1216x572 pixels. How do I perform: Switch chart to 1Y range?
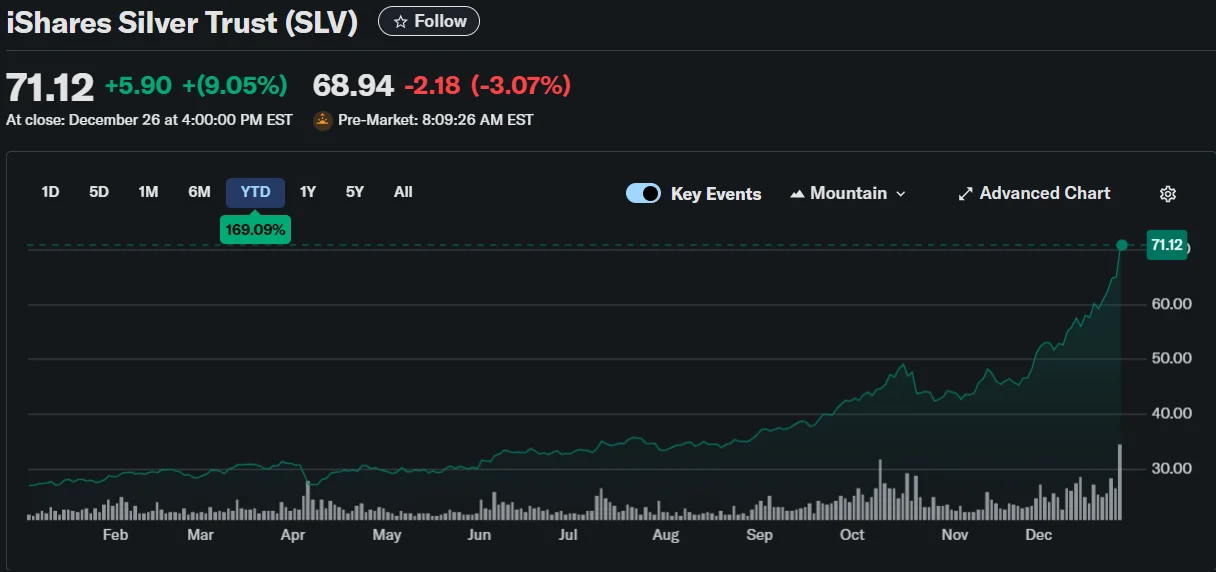tap(308, 192)
